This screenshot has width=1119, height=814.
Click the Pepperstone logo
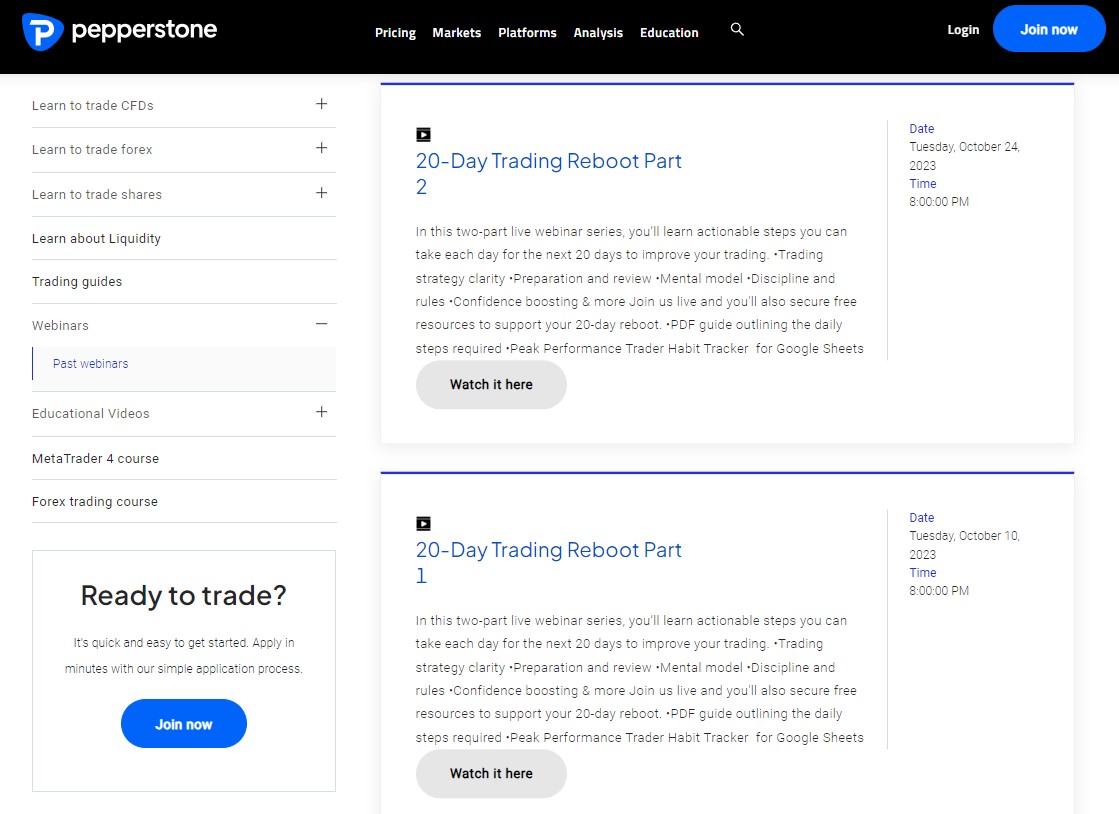click(119, 30)
